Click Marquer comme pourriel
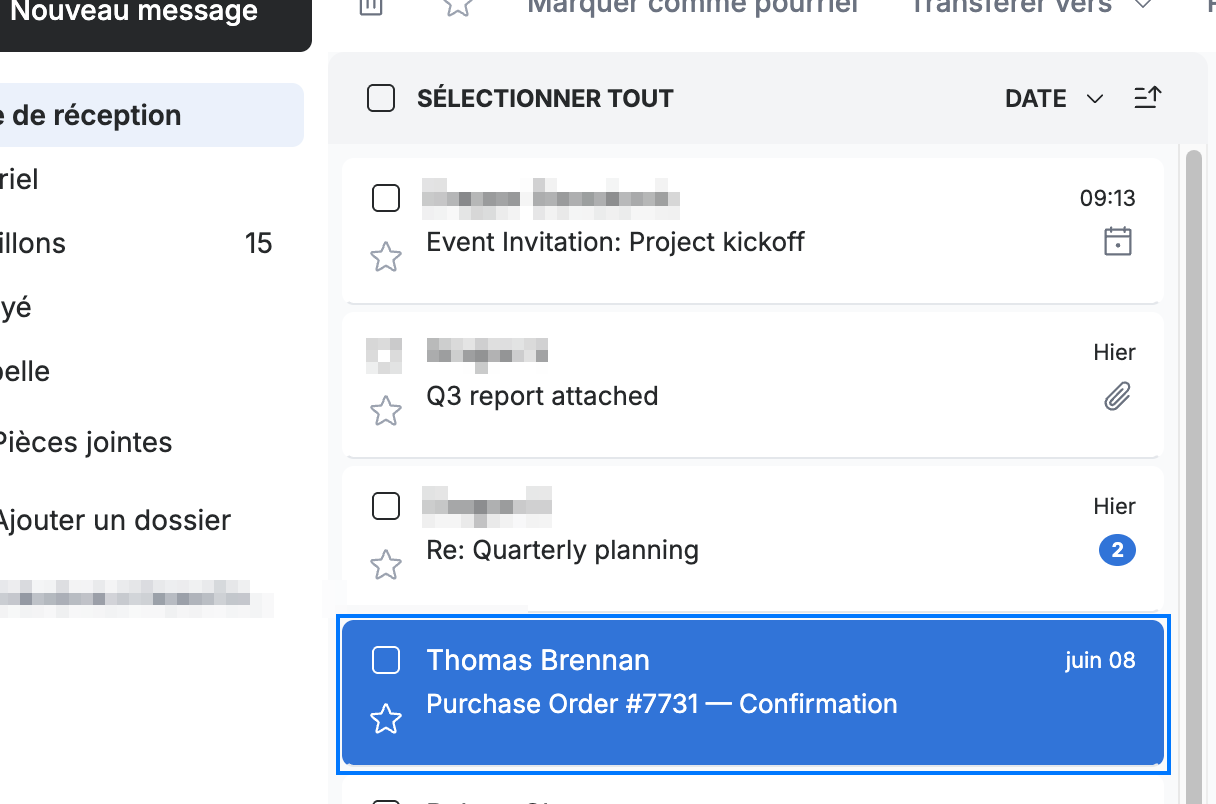 (x=692, y=6)
